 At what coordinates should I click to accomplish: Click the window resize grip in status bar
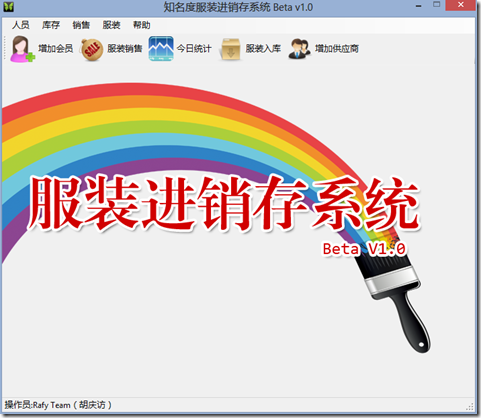[470, 406]
